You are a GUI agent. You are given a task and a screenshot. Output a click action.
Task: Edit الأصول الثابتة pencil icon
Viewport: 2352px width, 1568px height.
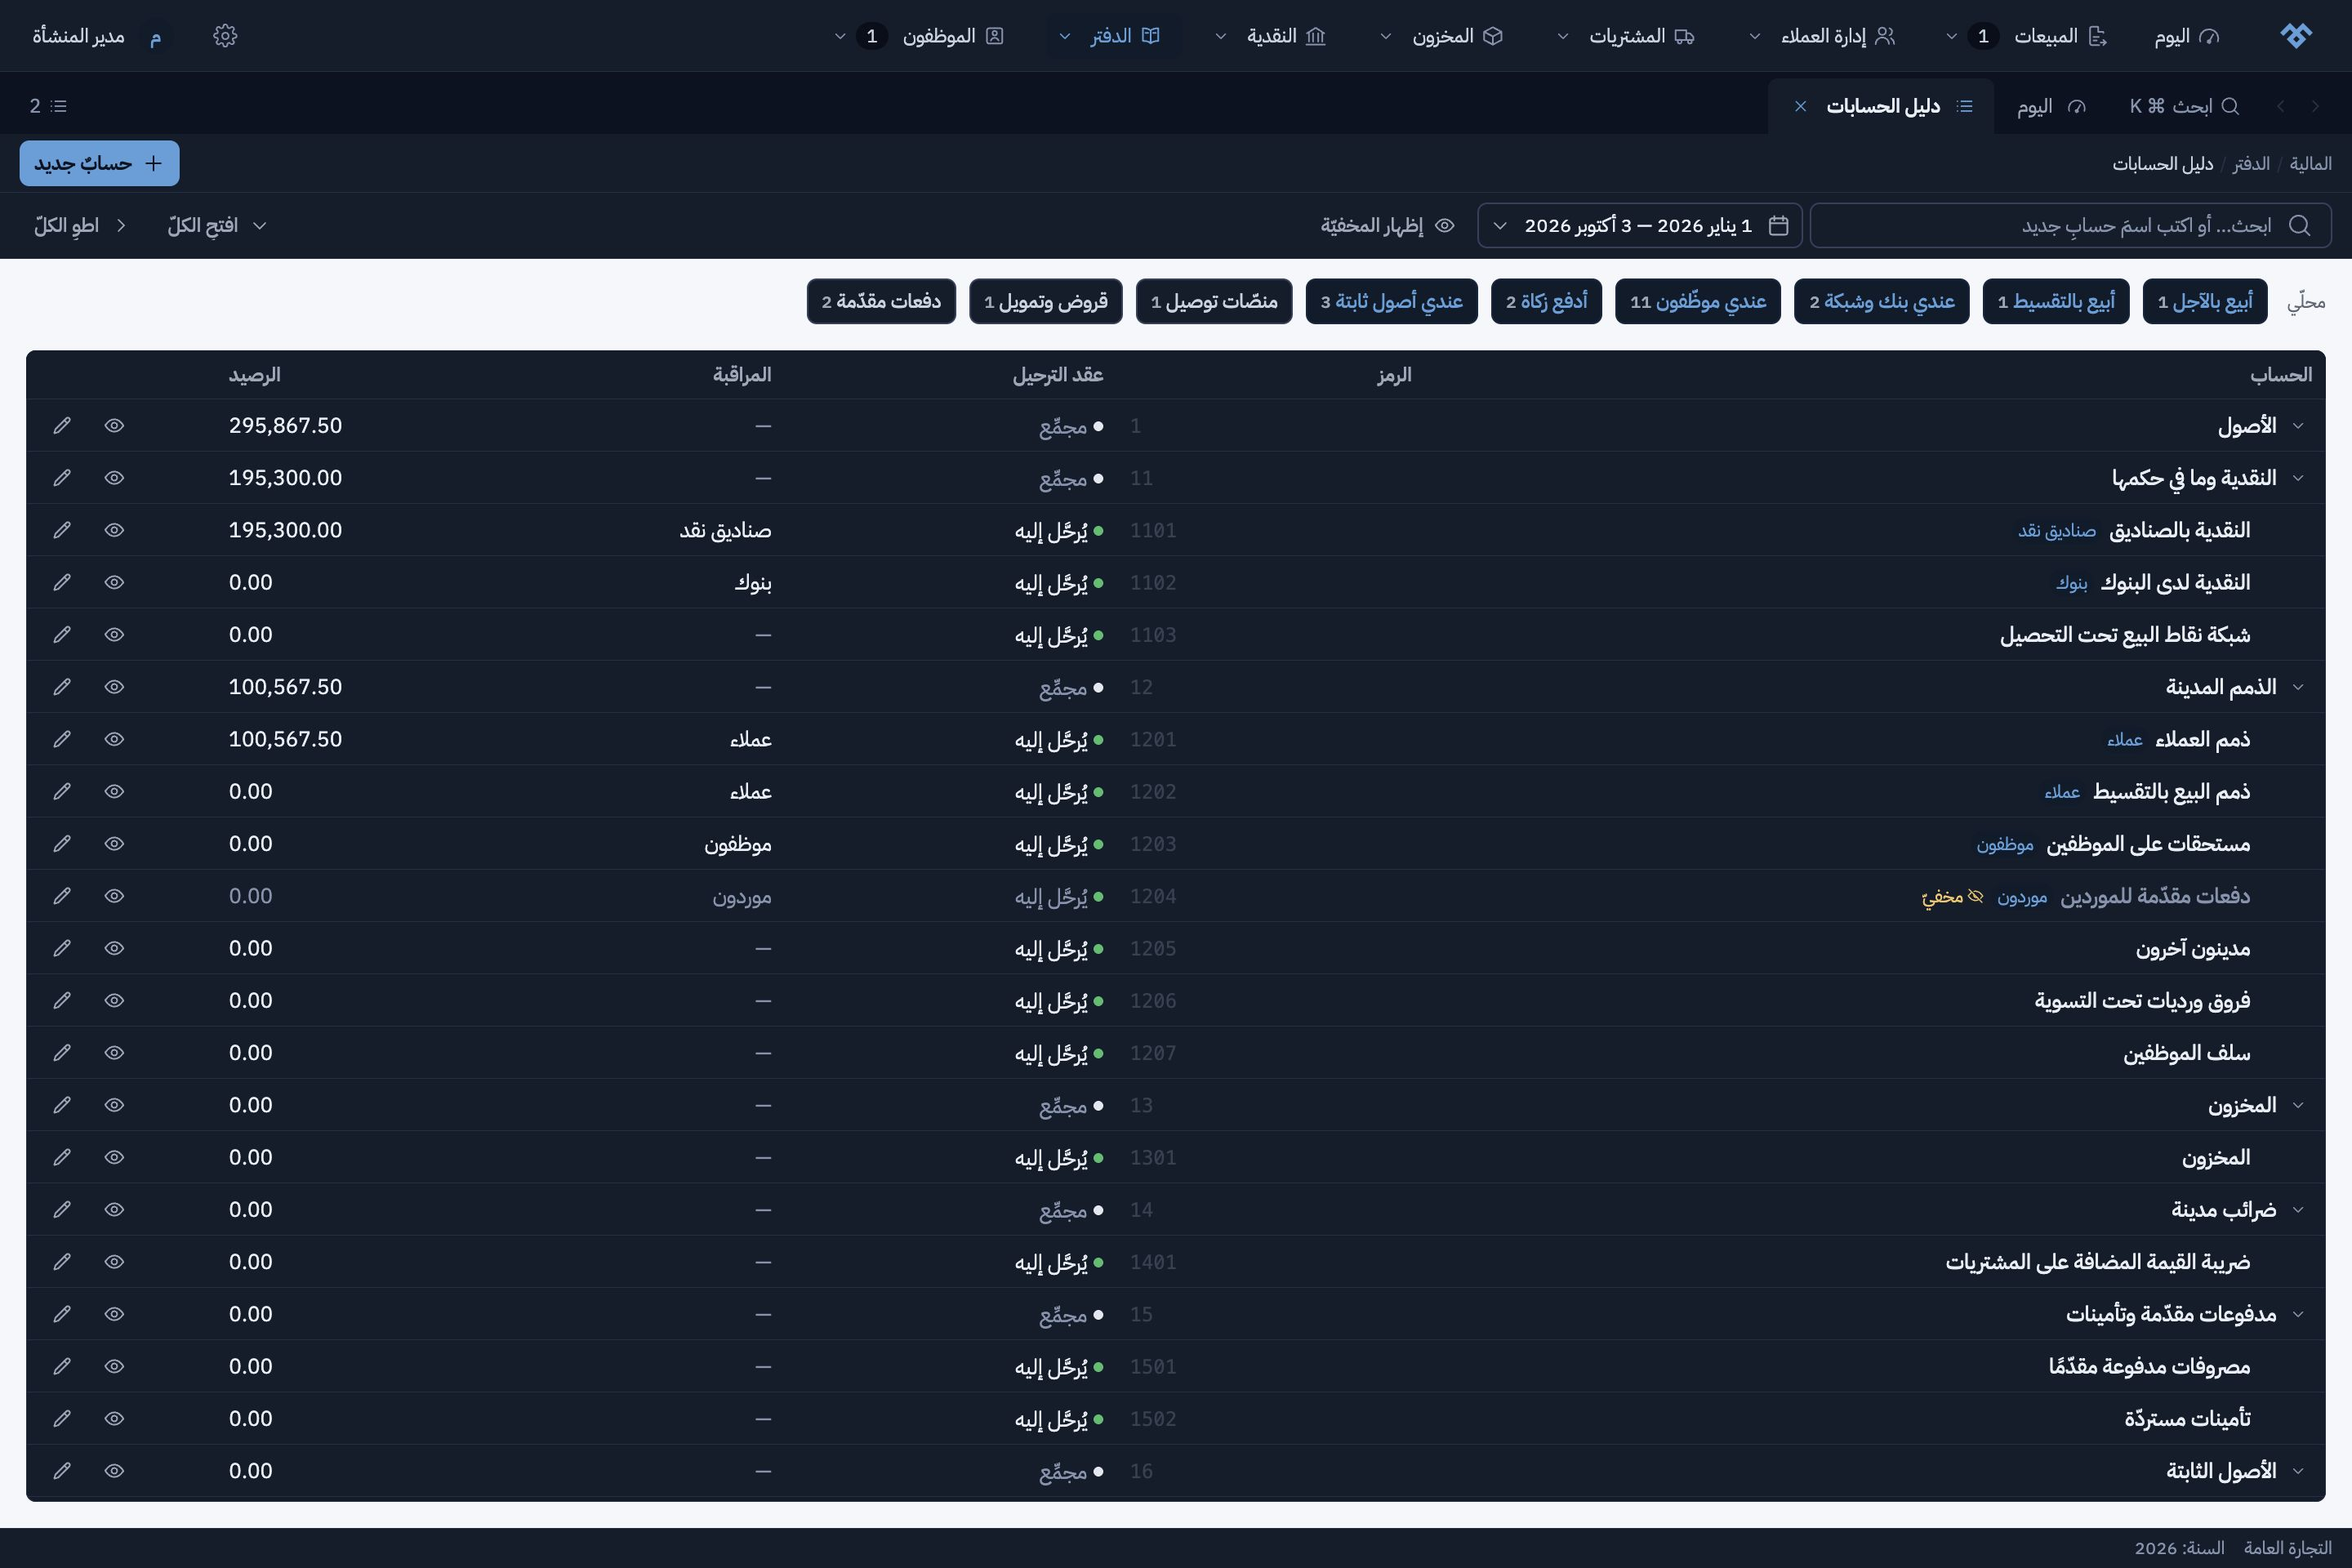click(x=62, y=1470)
